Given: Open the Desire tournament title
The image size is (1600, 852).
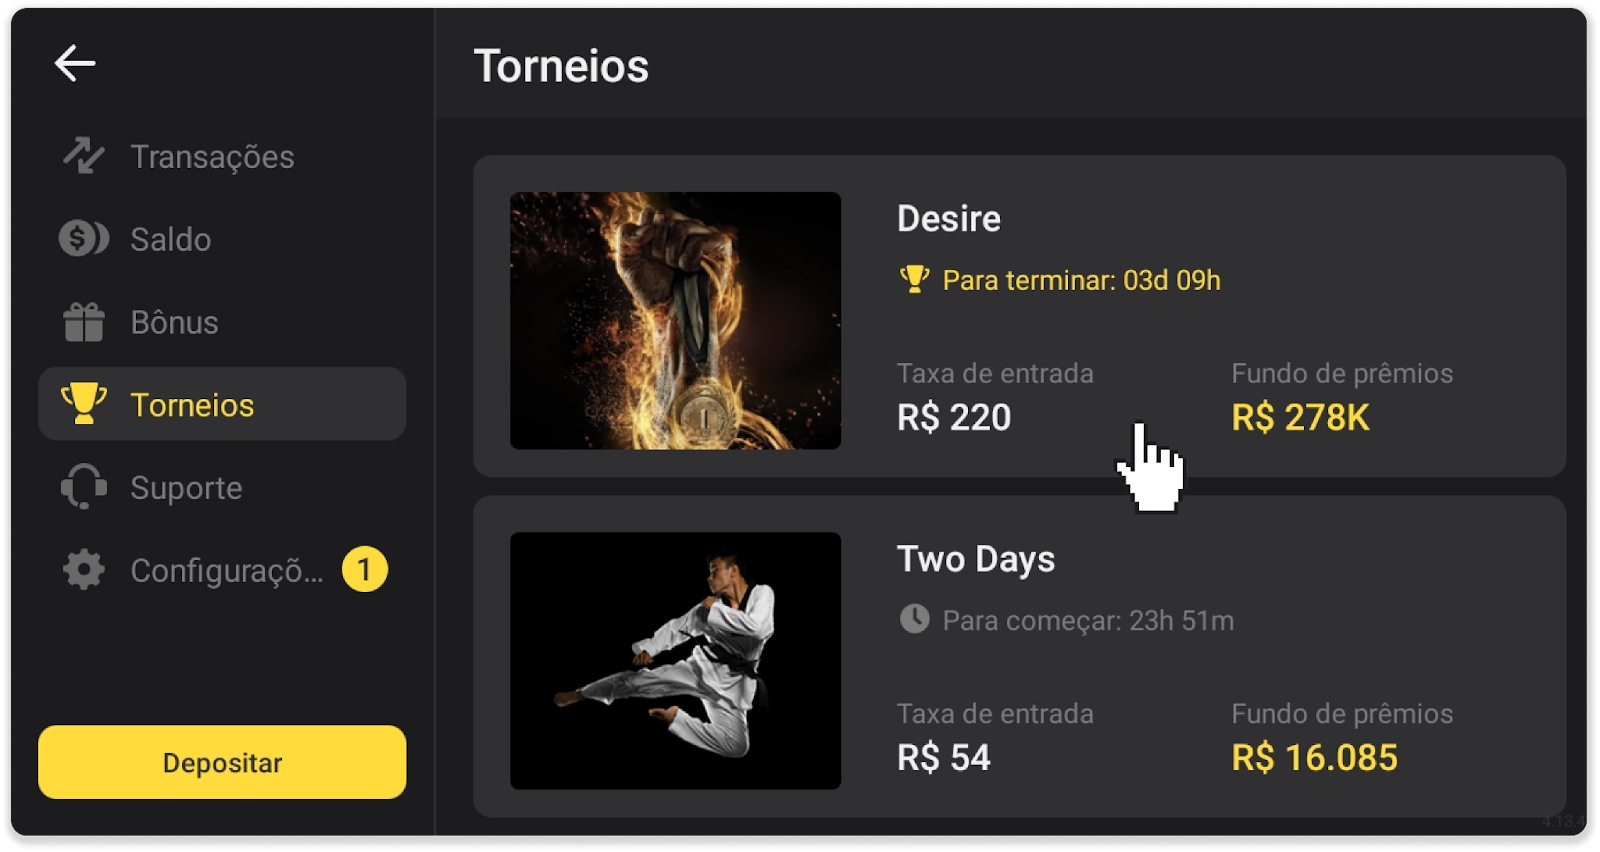Looking at the screenshot, I should coord(948,219).
